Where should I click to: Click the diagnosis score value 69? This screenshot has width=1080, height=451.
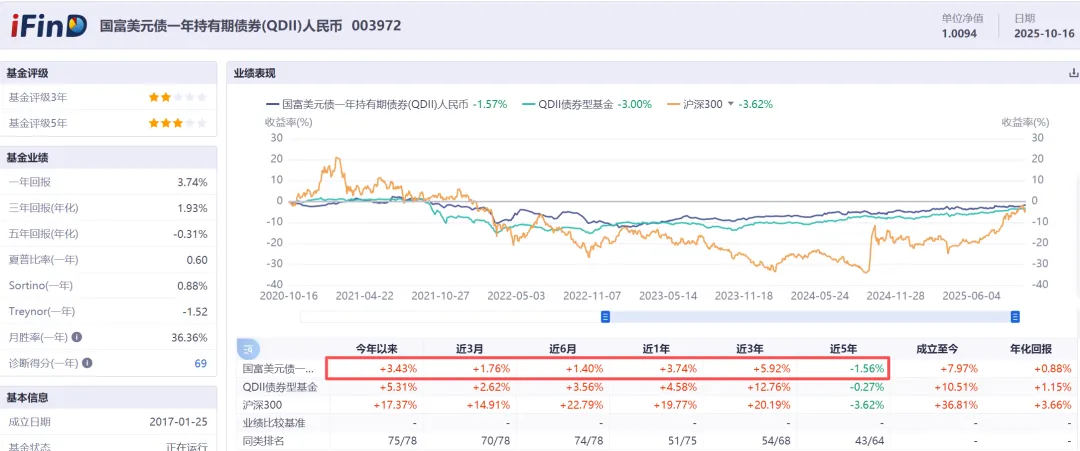pyautogui.click(x=200, y=363)
